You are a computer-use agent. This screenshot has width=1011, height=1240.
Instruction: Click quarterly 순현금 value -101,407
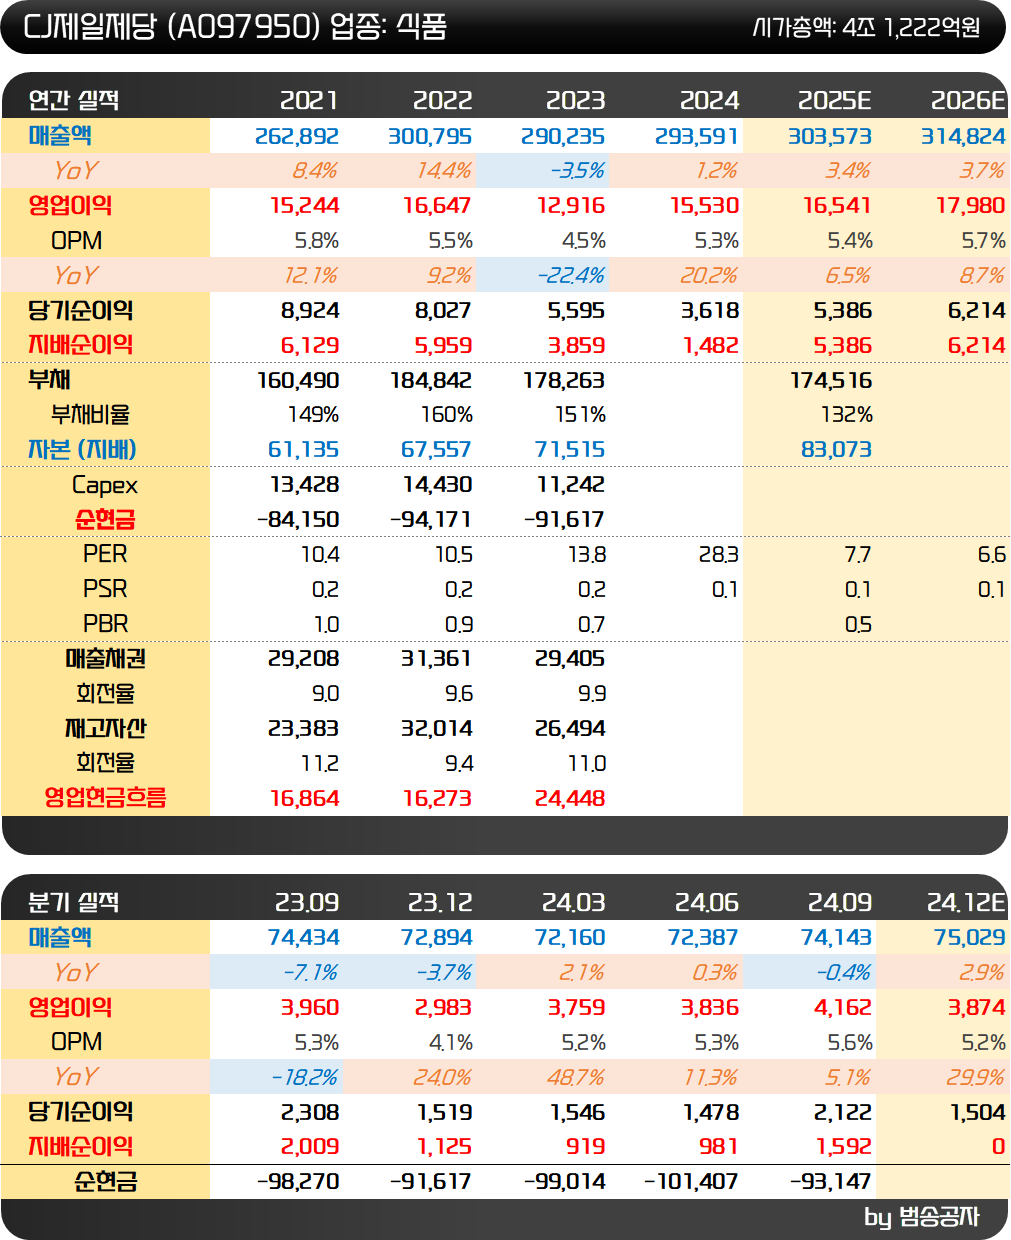pos(691,1182)
